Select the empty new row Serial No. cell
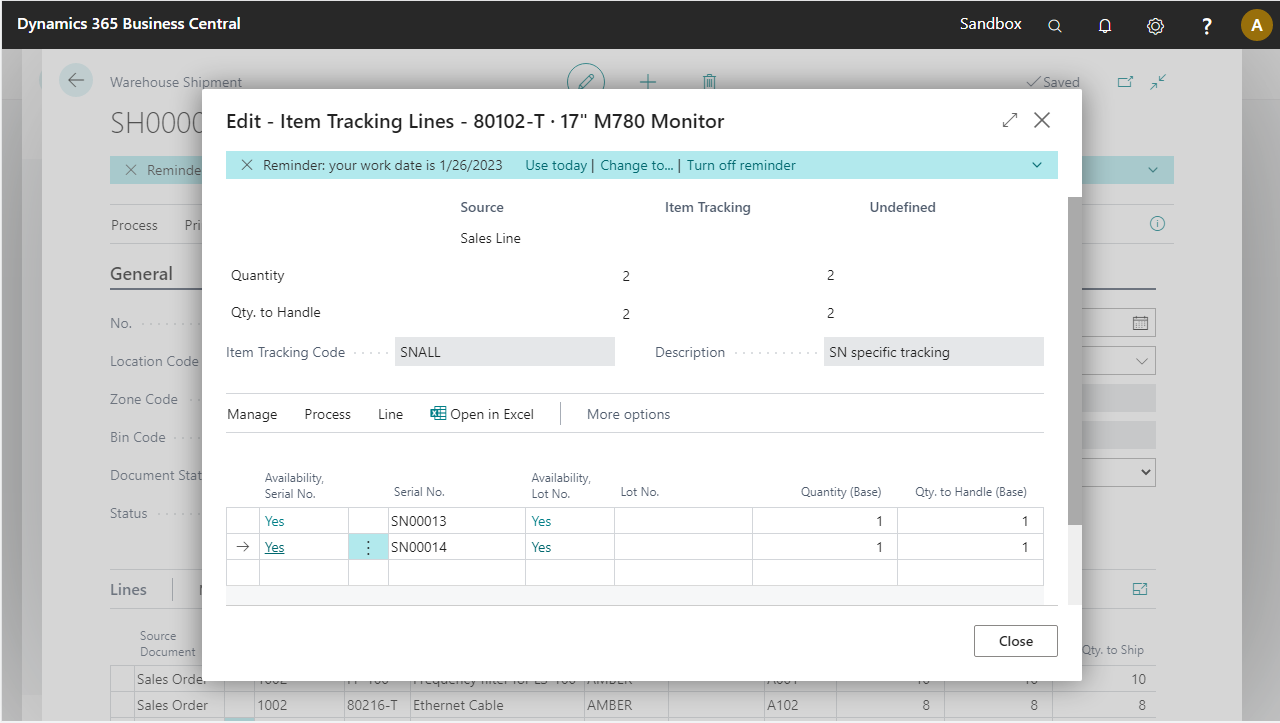This screenshot has width=1280, height=723. point(457,573)
